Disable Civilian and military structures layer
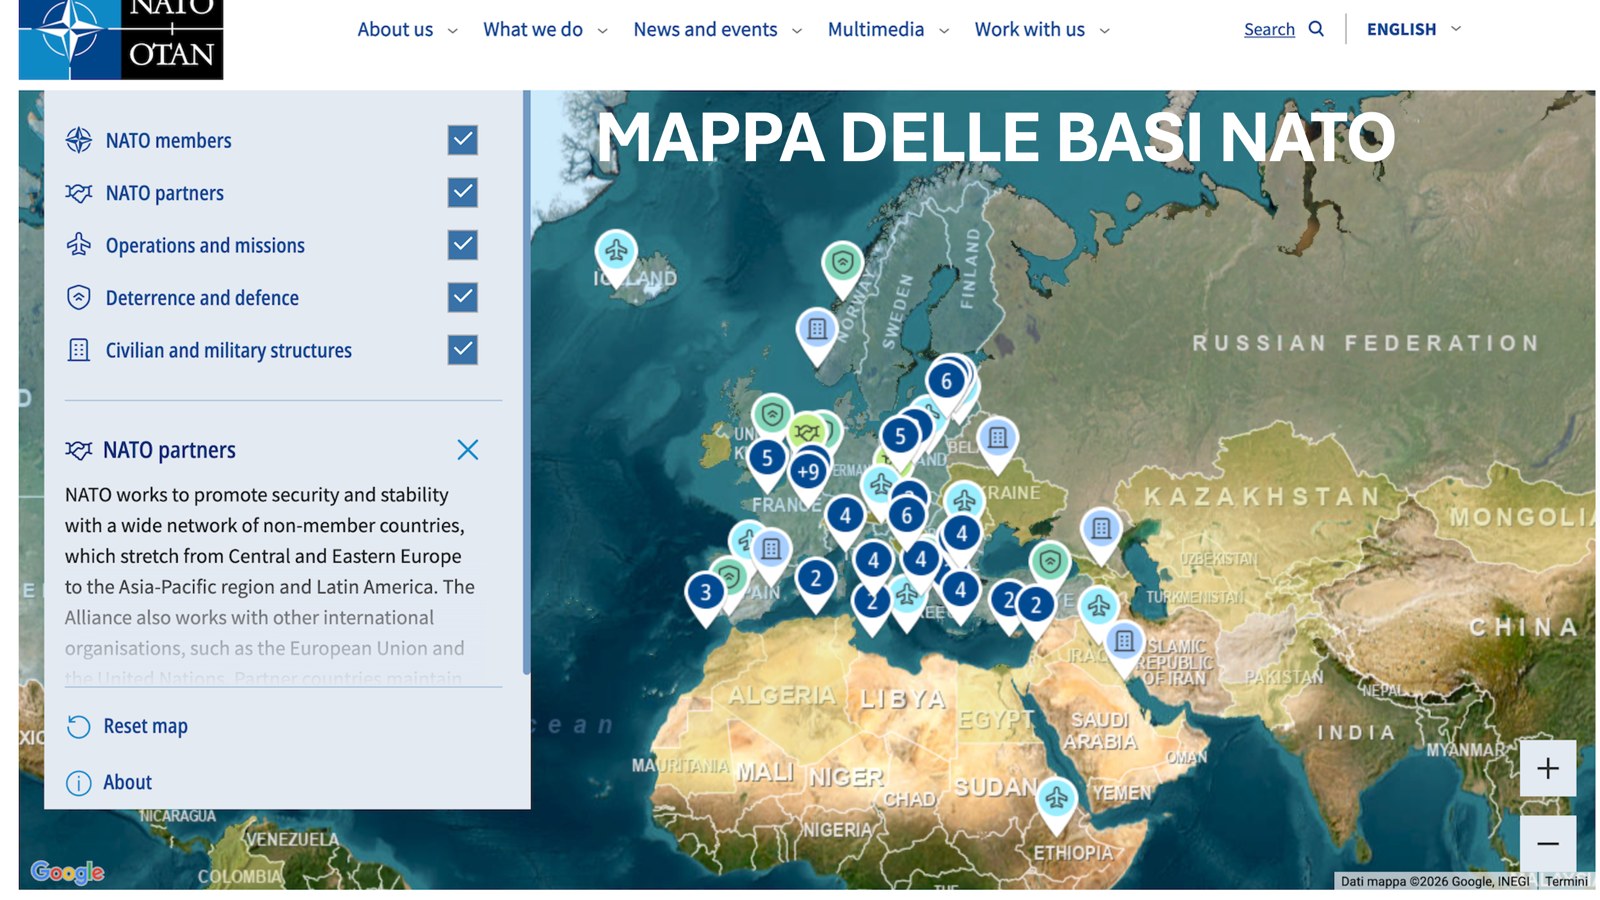1600x900 pixels. coord(462,350)
